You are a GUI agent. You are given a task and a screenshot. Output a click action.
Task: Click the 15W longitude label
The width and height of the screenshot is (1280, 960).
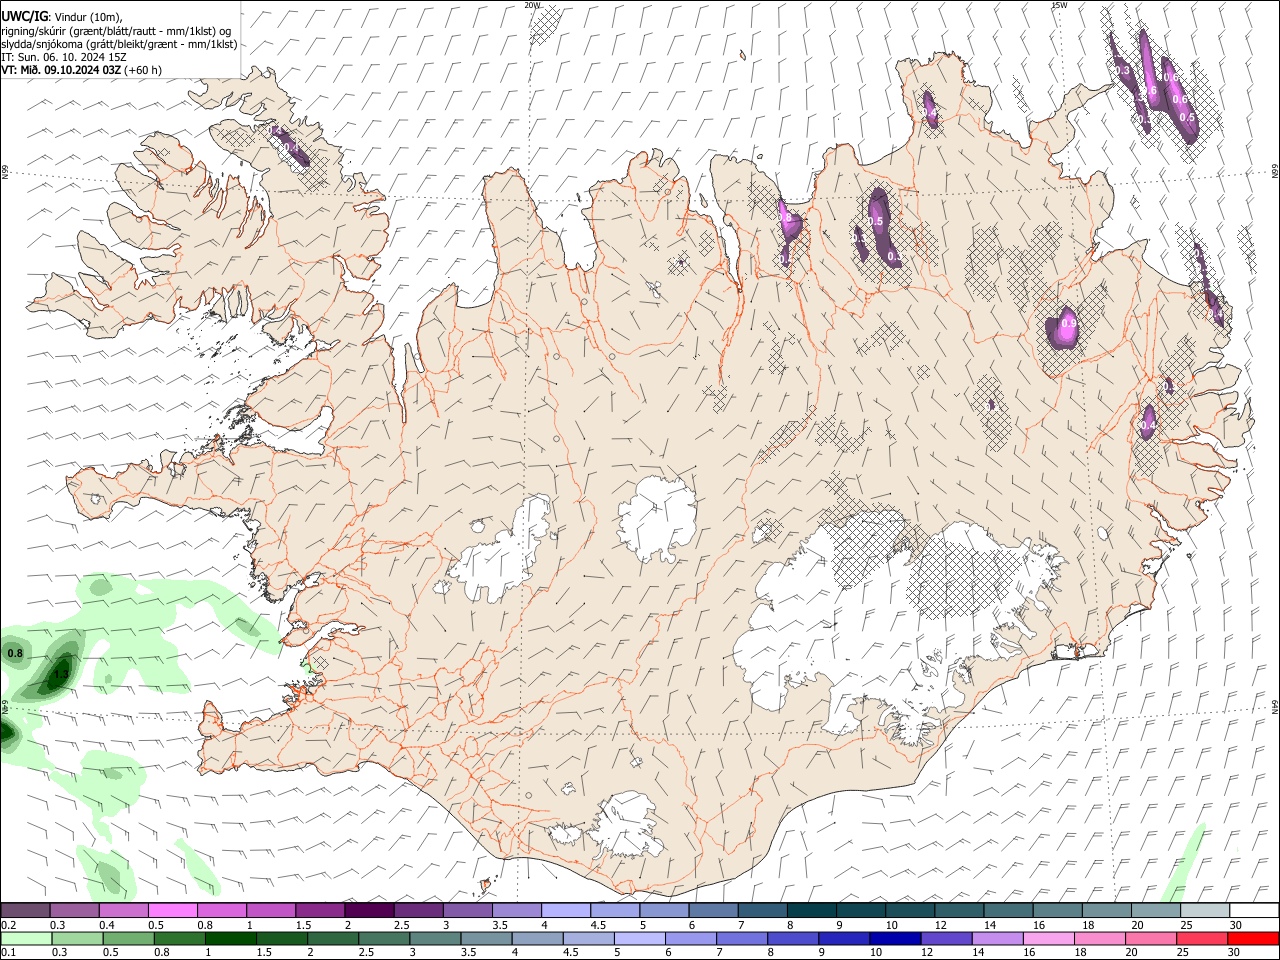[1059, 5]
